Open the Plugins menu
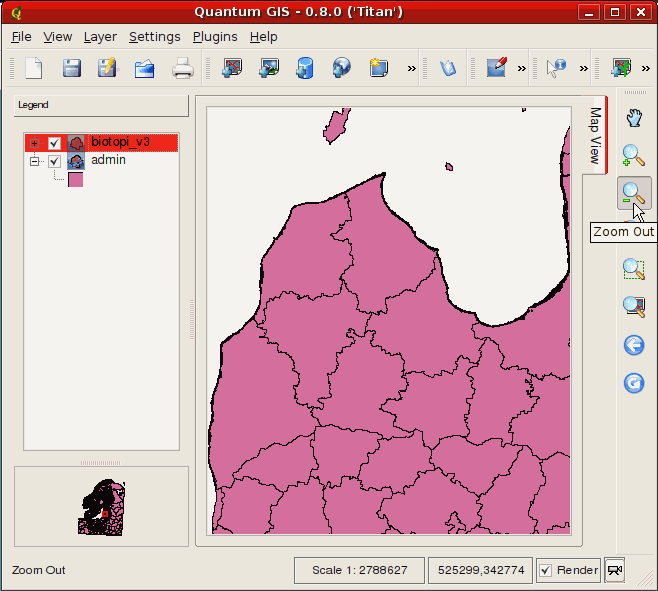The image size is (658, 591). [215, 37]
